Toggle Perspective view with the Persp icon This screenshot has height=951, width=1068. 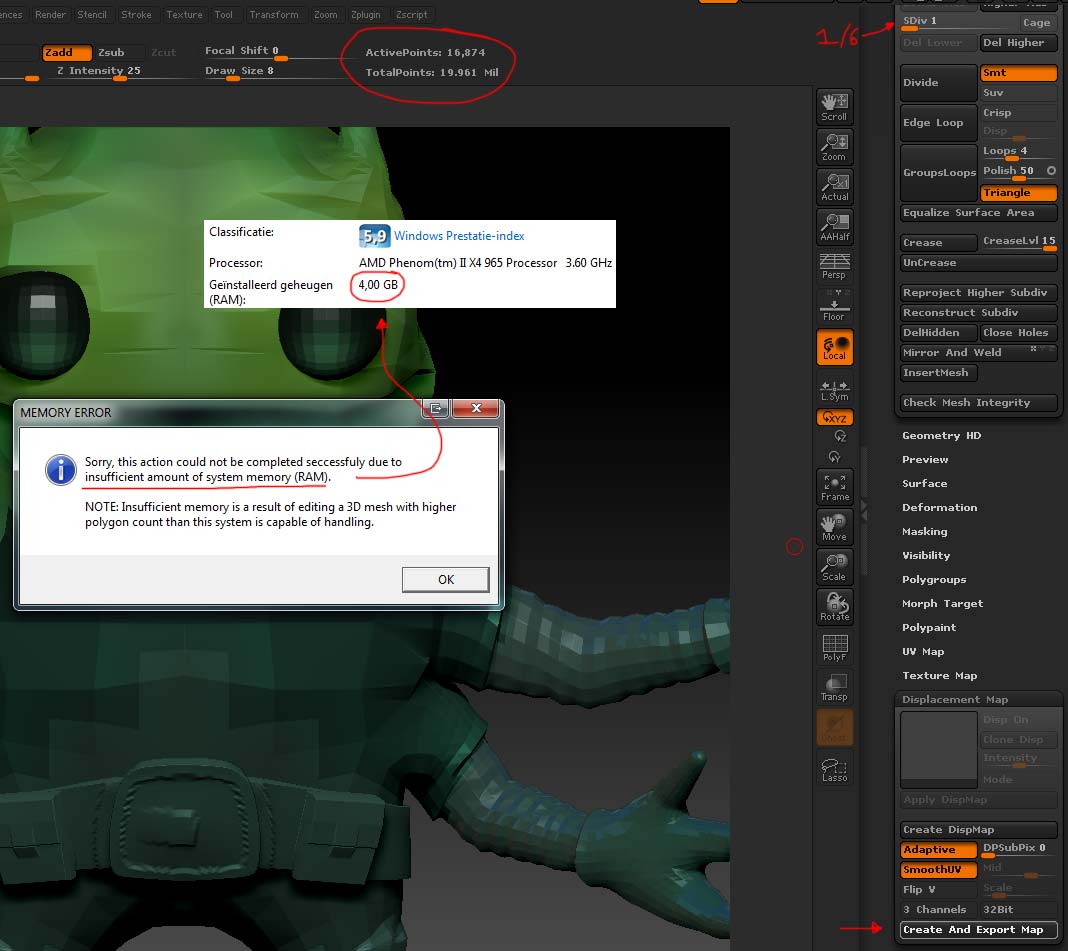coord(834,264)
